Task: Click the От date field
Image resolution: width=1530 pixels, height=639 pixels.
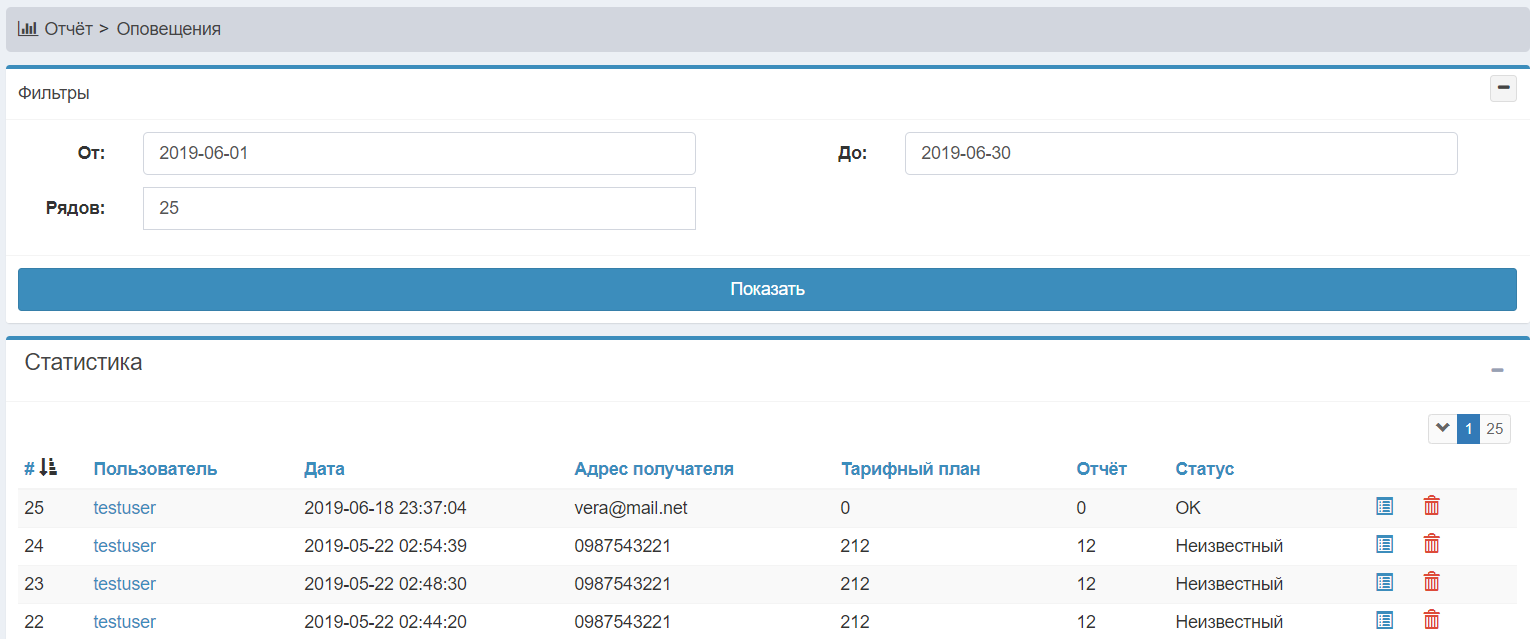Action: [419, 154]
